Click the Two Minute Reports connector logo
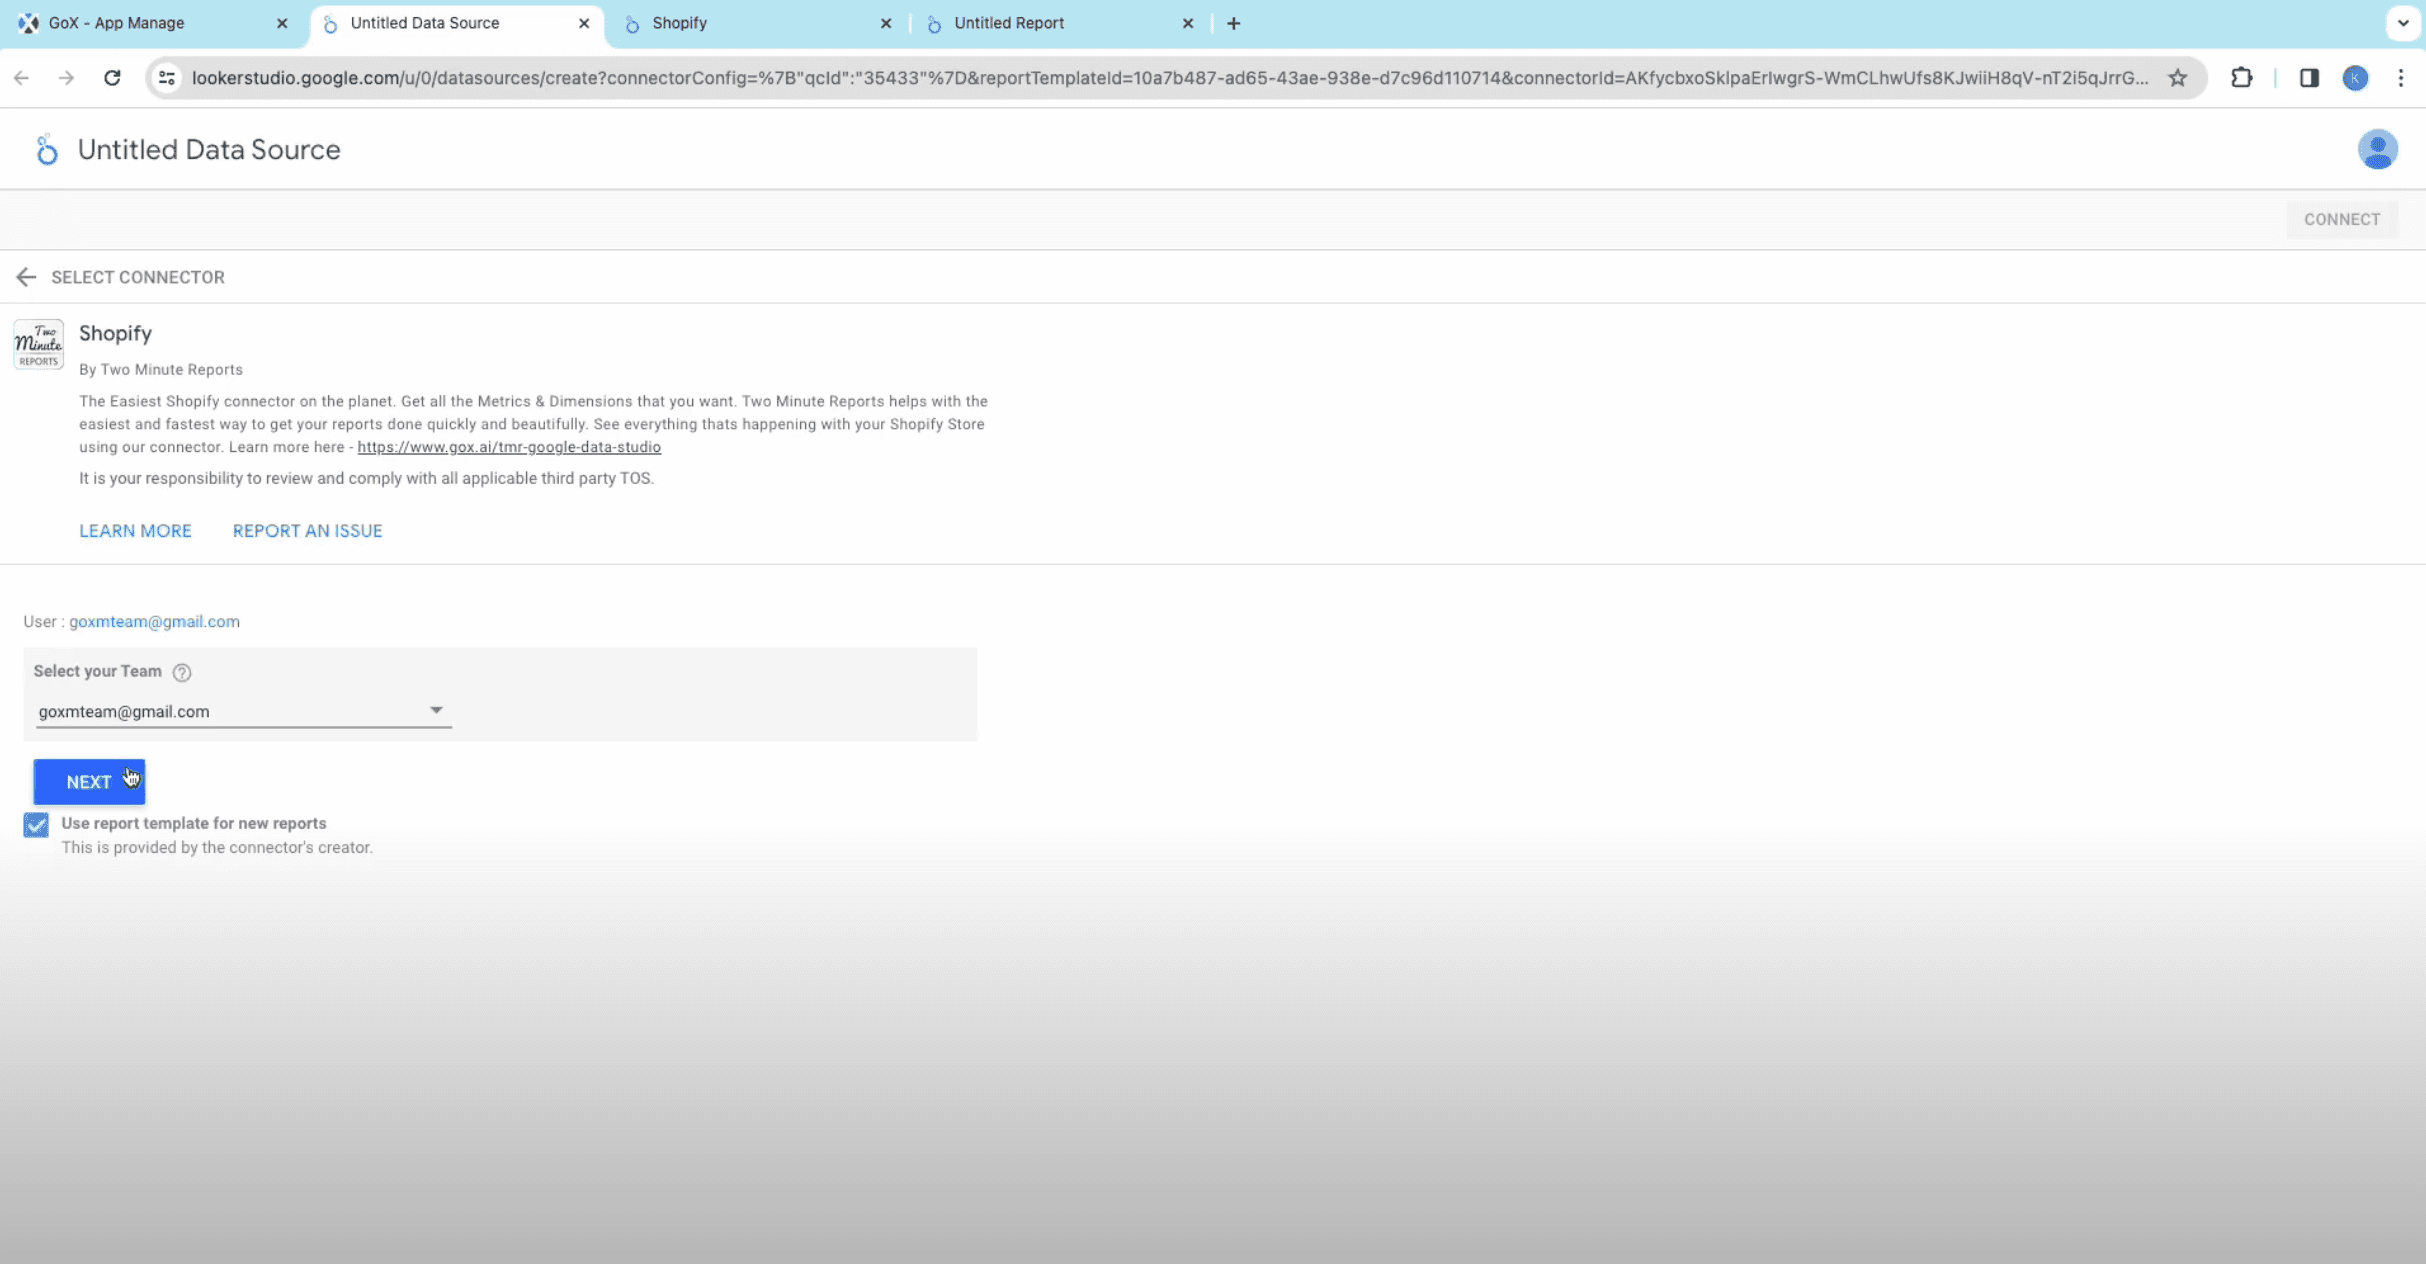Image resolution: width=2426 pixels, height=1264 pixels. click(x=39, y=345)
